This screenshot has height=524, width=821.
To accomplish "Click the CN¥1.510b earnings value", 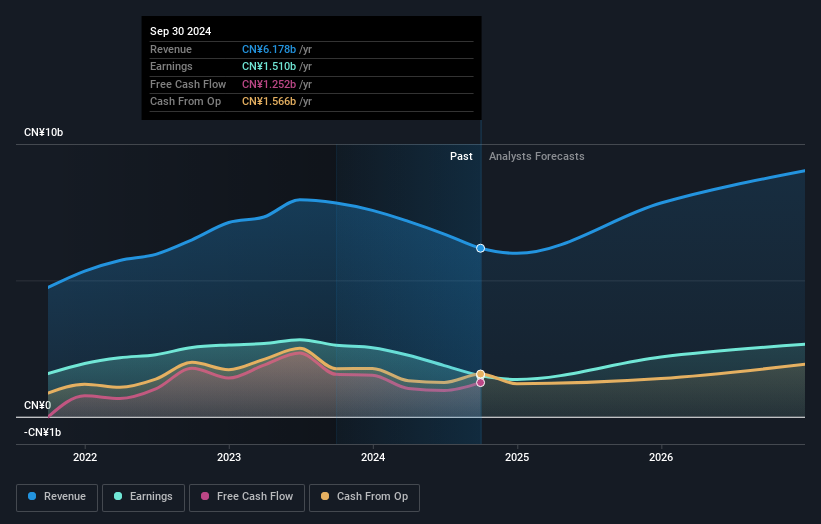I will tap(269, 66).
